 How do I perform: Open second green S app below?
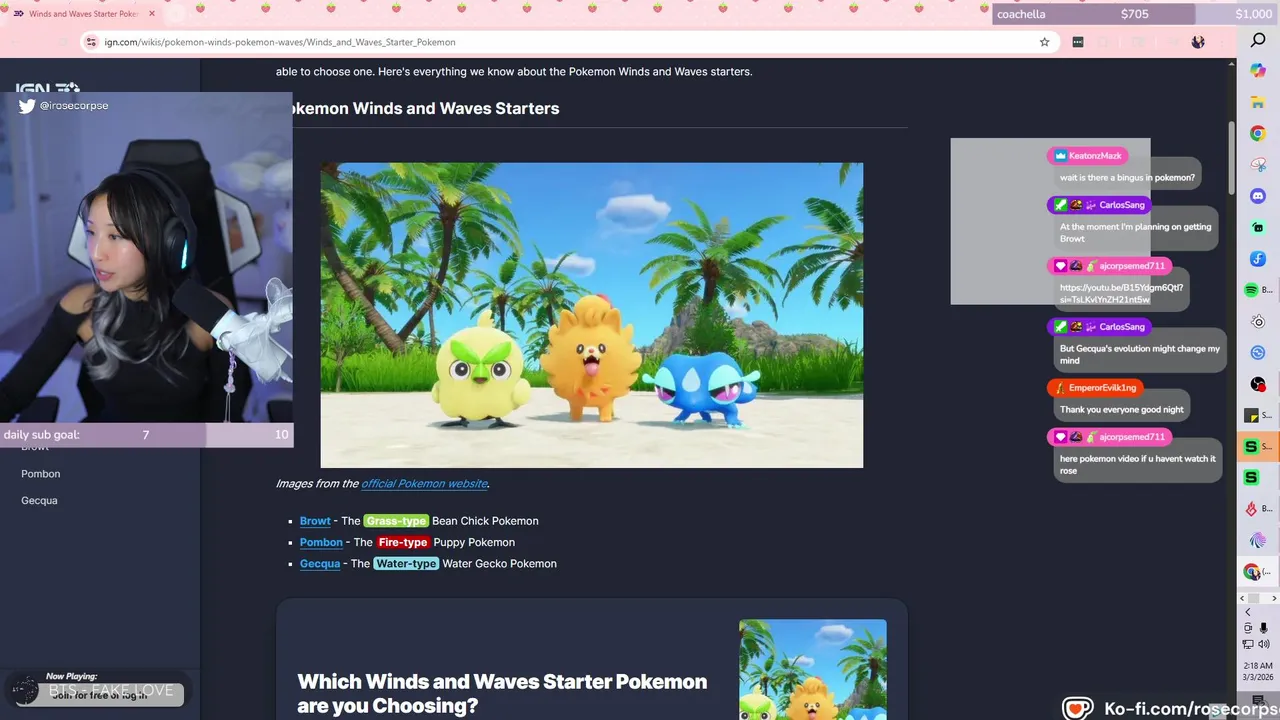[1251, 478]
